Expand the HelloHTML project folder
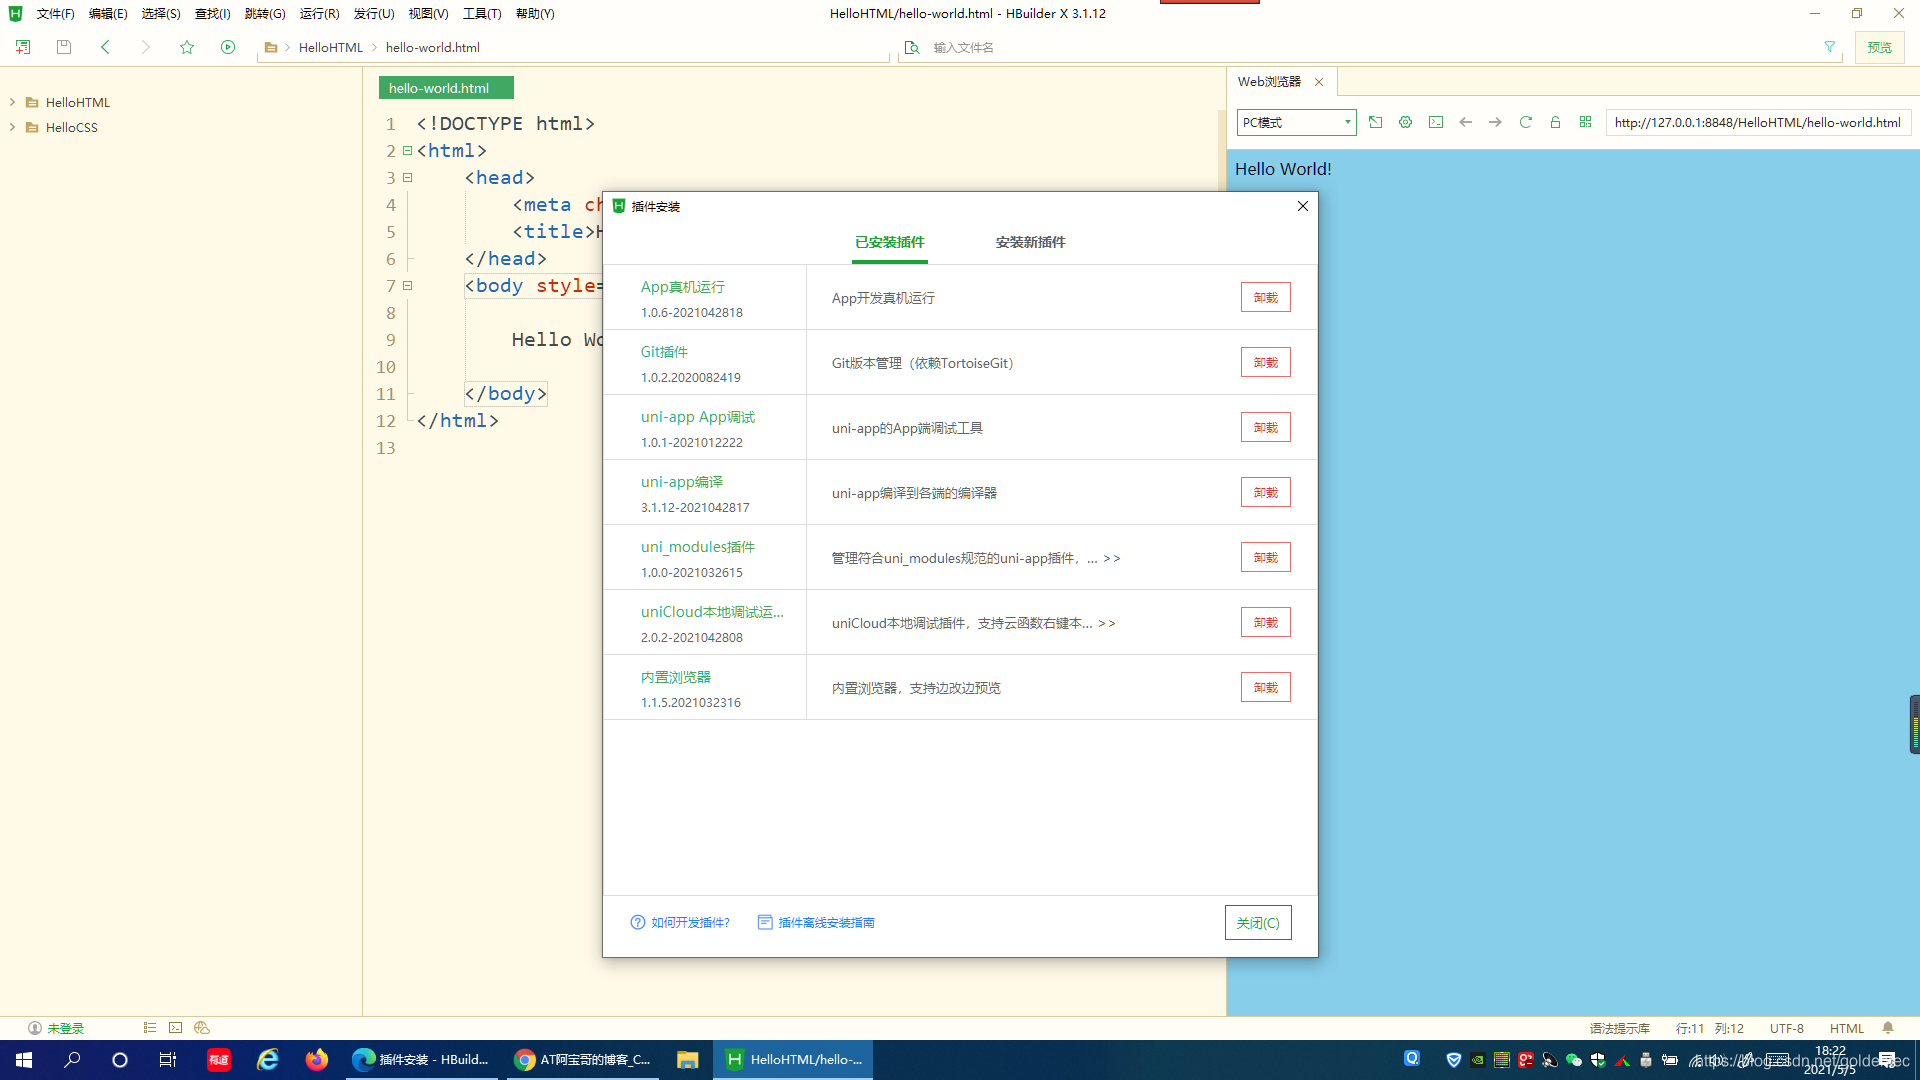The width and height of the screenshot is (1920, 1080). pos(12,102)
